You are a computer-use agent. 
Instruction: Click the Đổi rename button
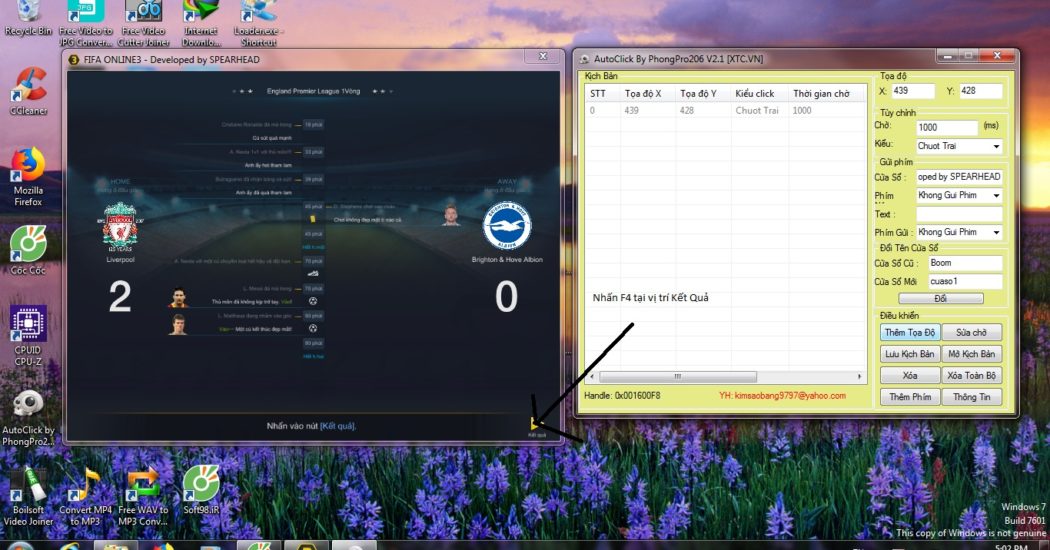[x=940, y=299]
